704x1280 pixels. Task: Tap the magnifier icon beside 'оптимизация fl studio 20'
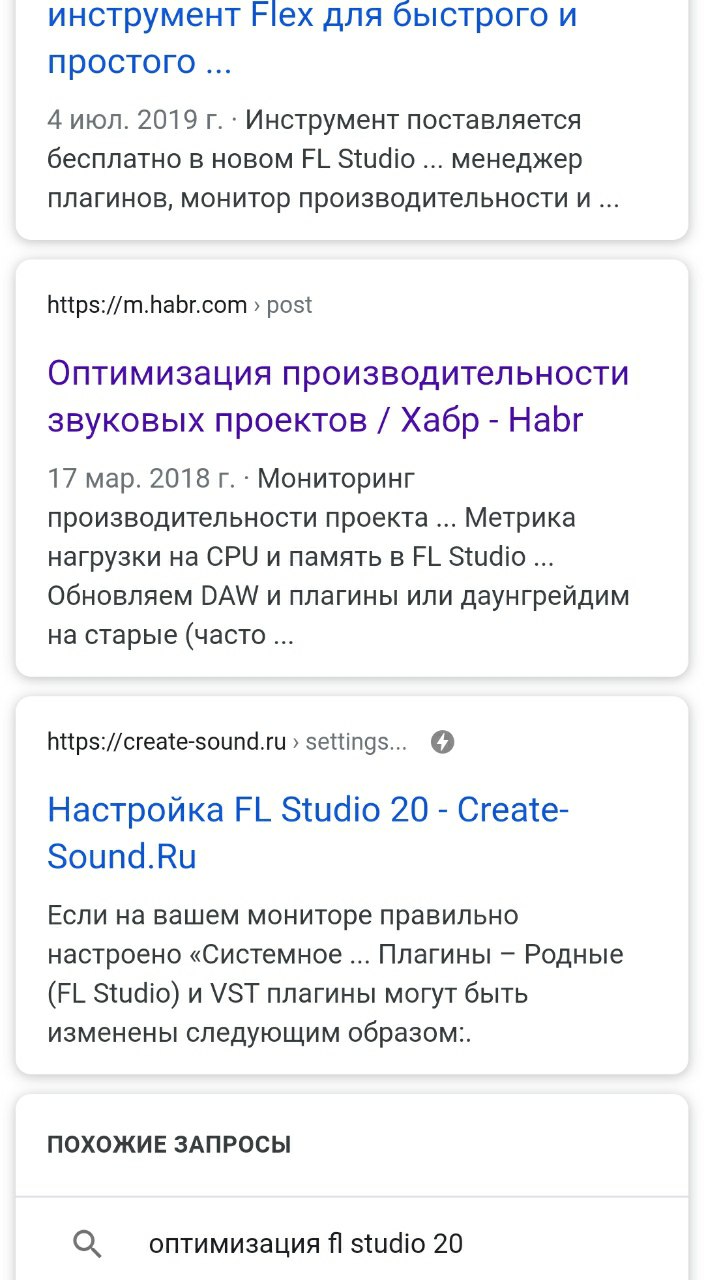point(88,1244)
